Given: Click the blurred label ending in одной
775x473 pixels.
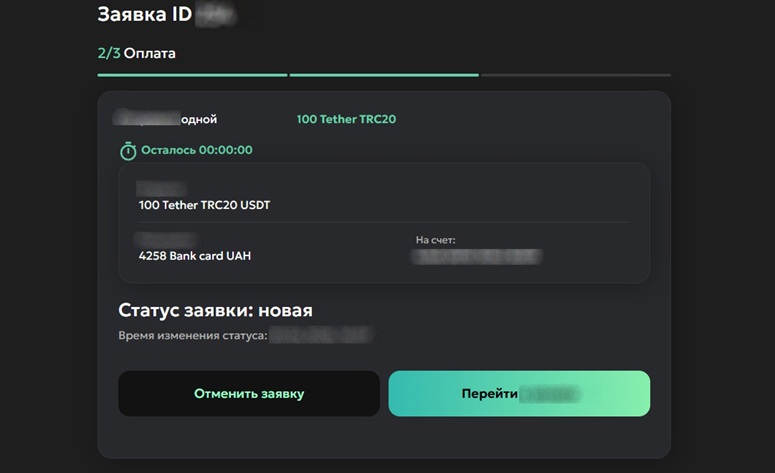Looking at the screenshot, I should [166, 120].
